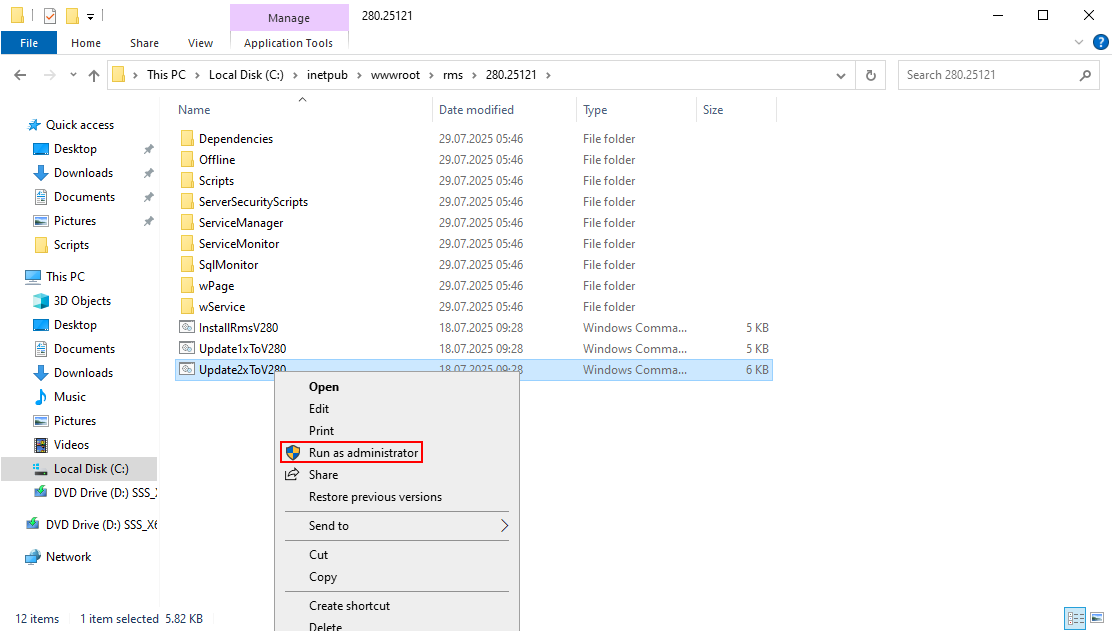Screen dimensions: 1113x631
Task: Open Videos in the navigation pane
Action: point(71,445)
